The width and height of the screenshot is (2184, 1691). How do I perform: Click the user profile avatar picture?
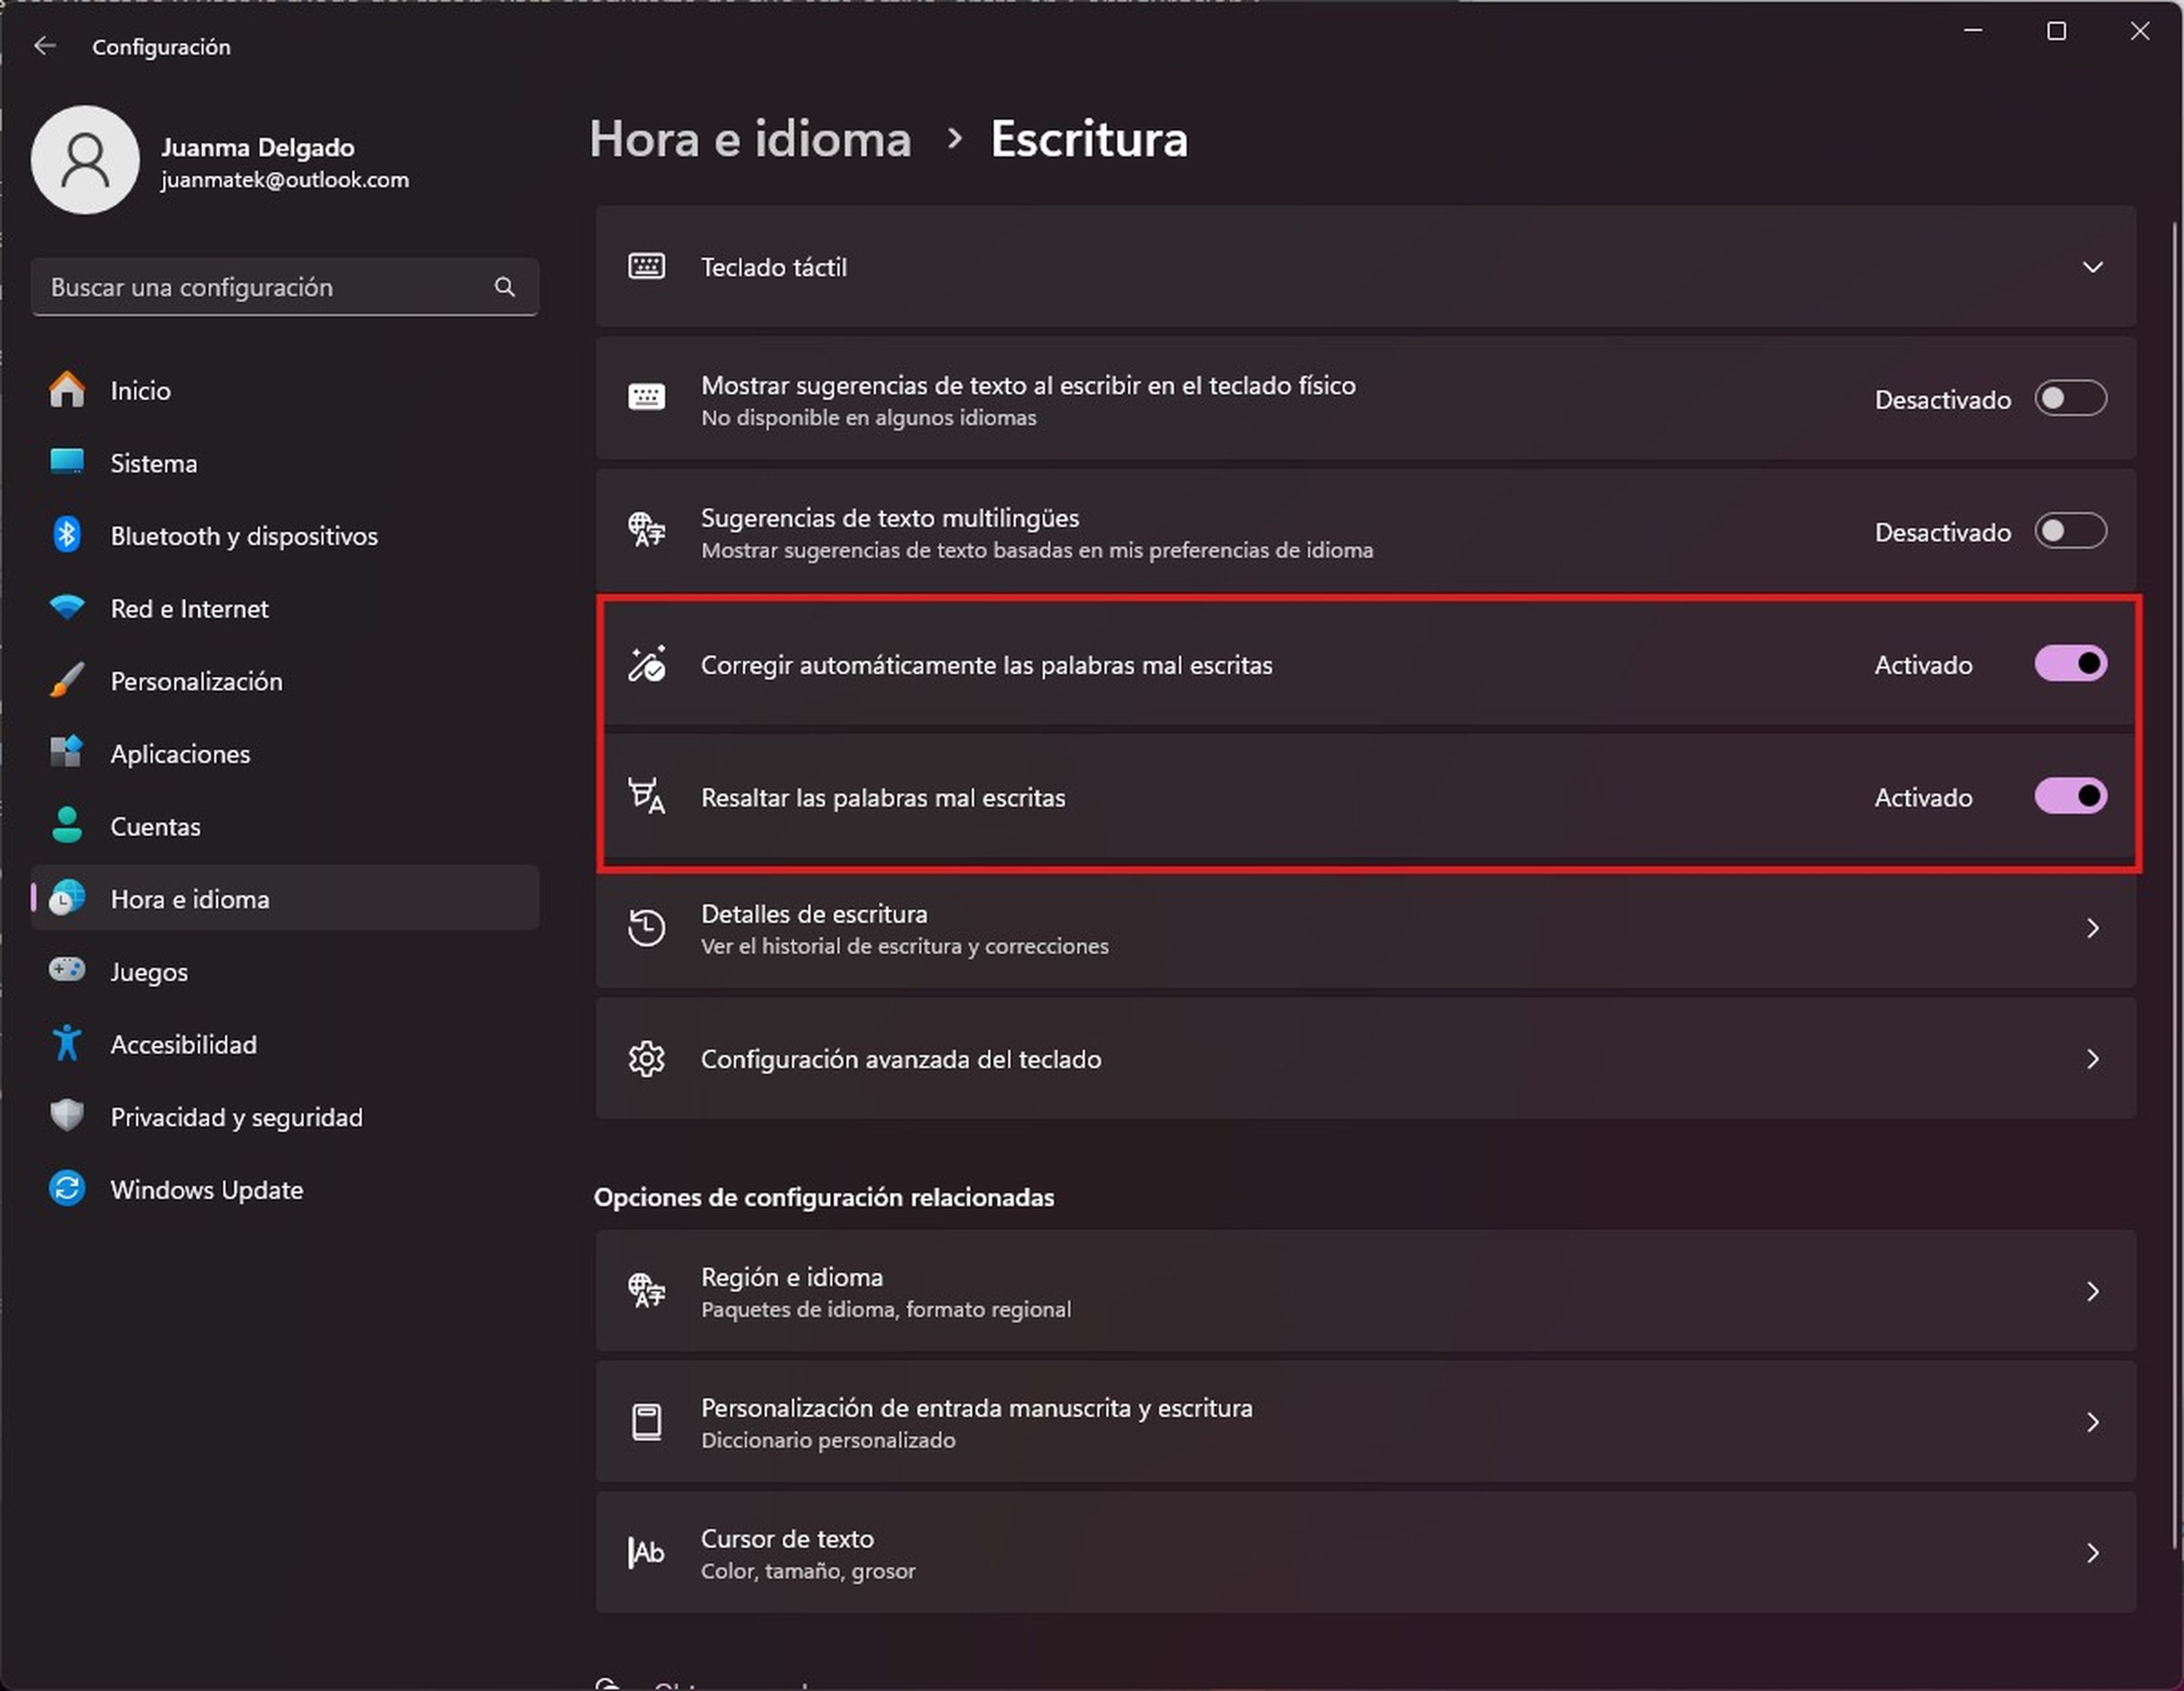(x=85, y=160)
